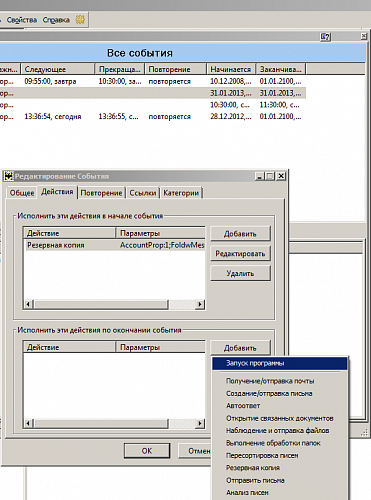The height and width of the screenshot is (500, 371).
Task: Sort events by Заканчива... column
Action: 281,69
